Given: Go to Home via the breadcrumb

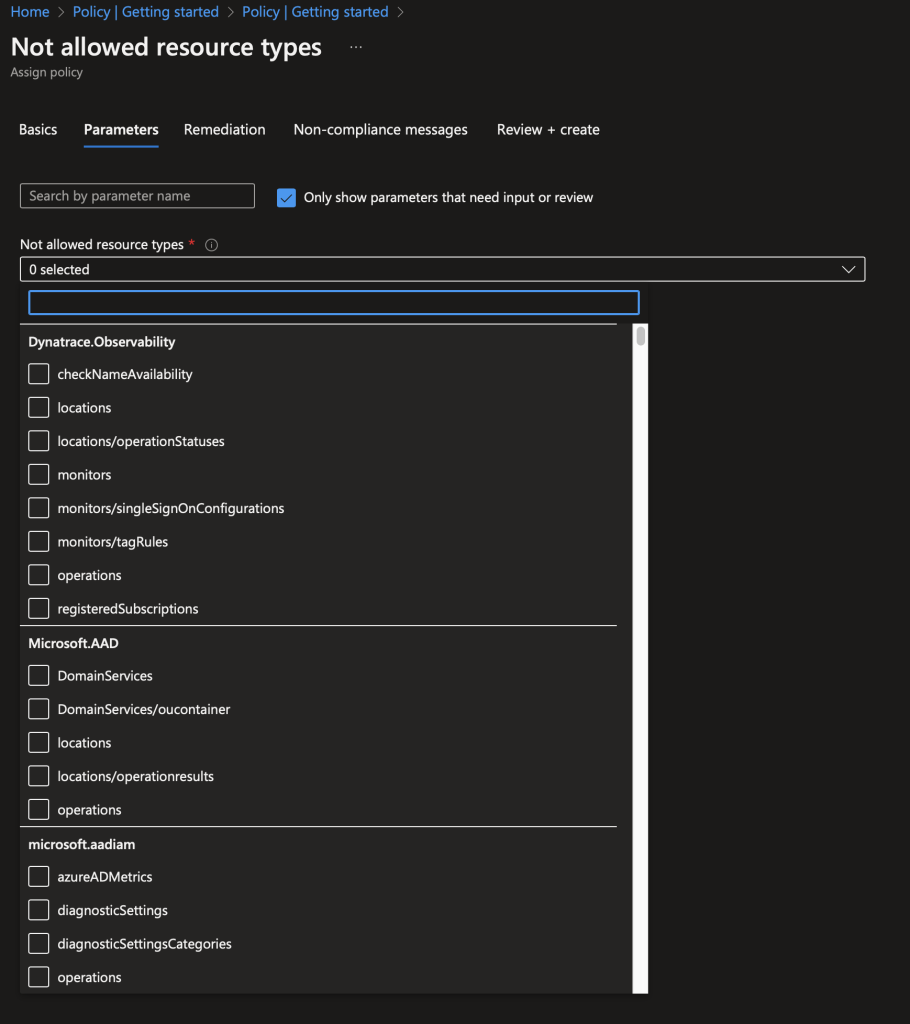Looking at the screenshot, I should tap(30, 12).
